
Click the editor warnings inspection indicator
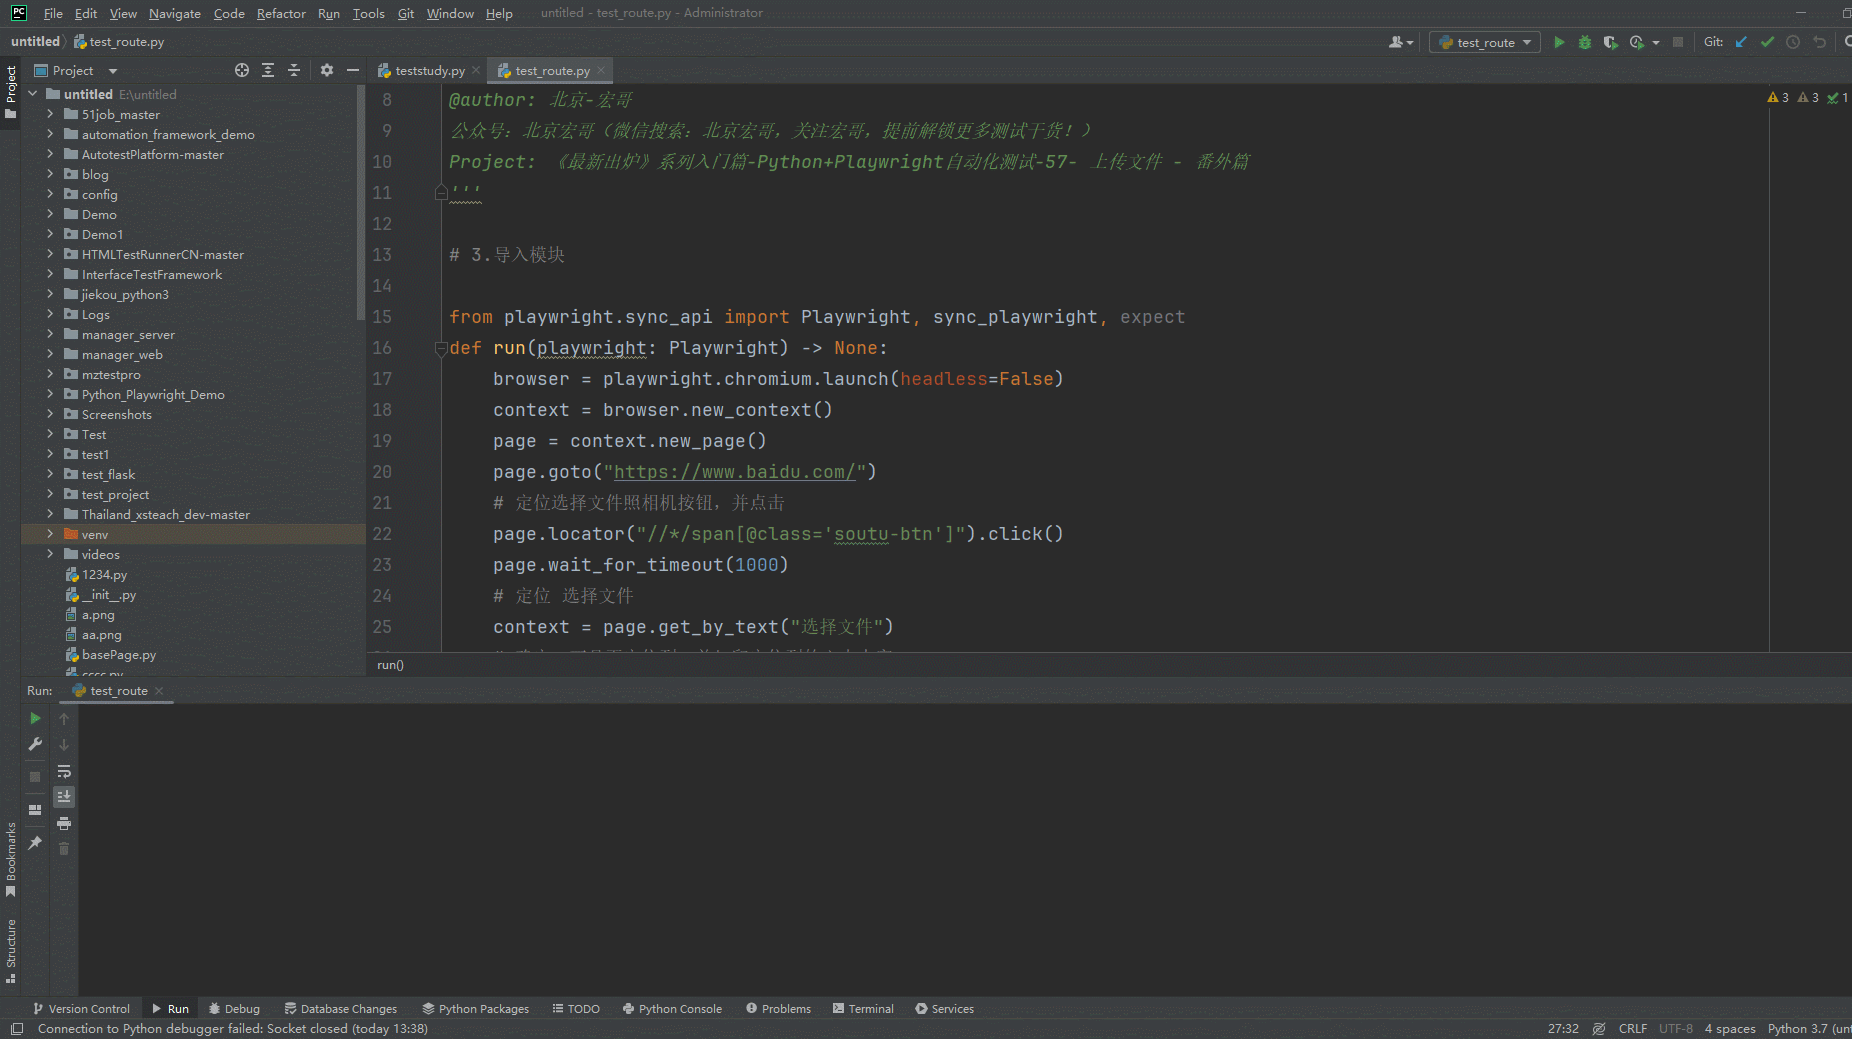click(x=1807, y=97)
